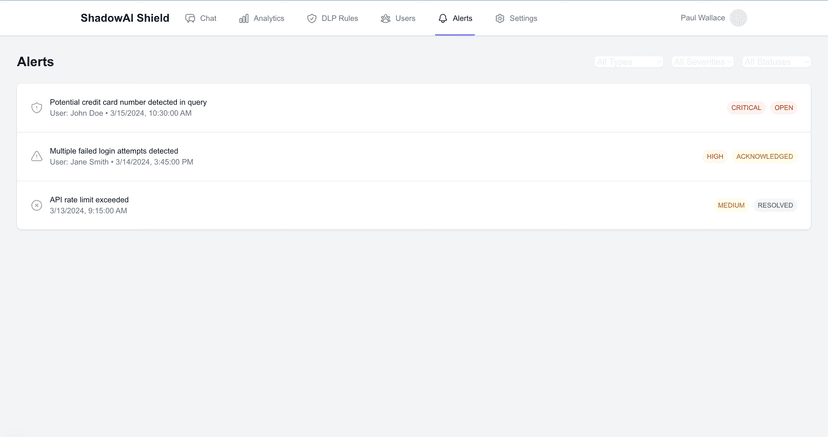Click the MEDIUM severity badge

coord(731,205)
